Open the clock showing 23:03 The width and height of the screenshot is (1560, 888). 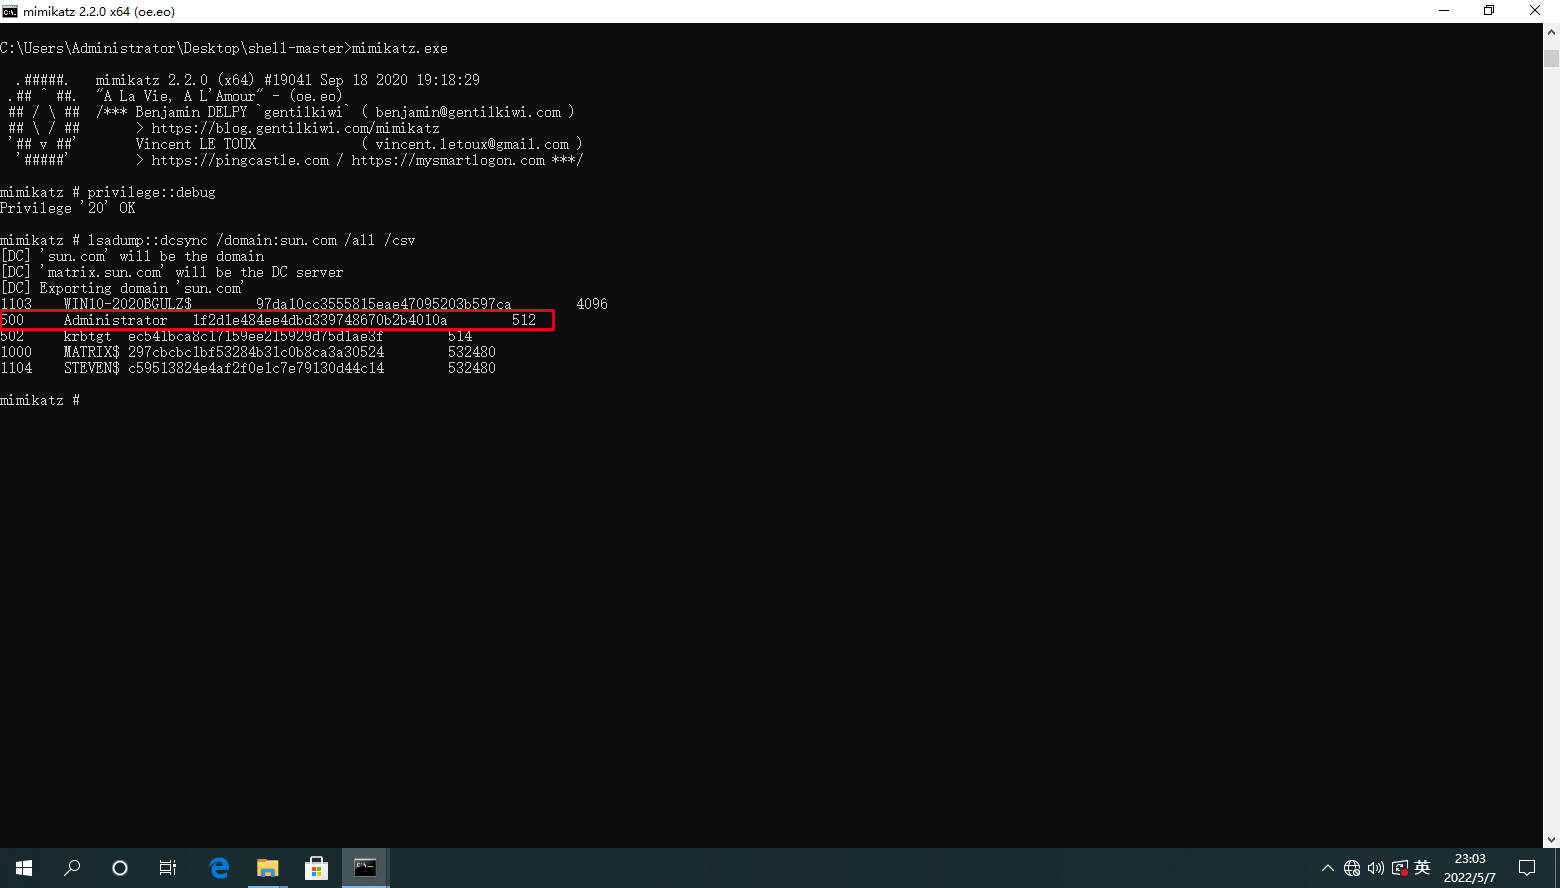tap(1470, 868)
